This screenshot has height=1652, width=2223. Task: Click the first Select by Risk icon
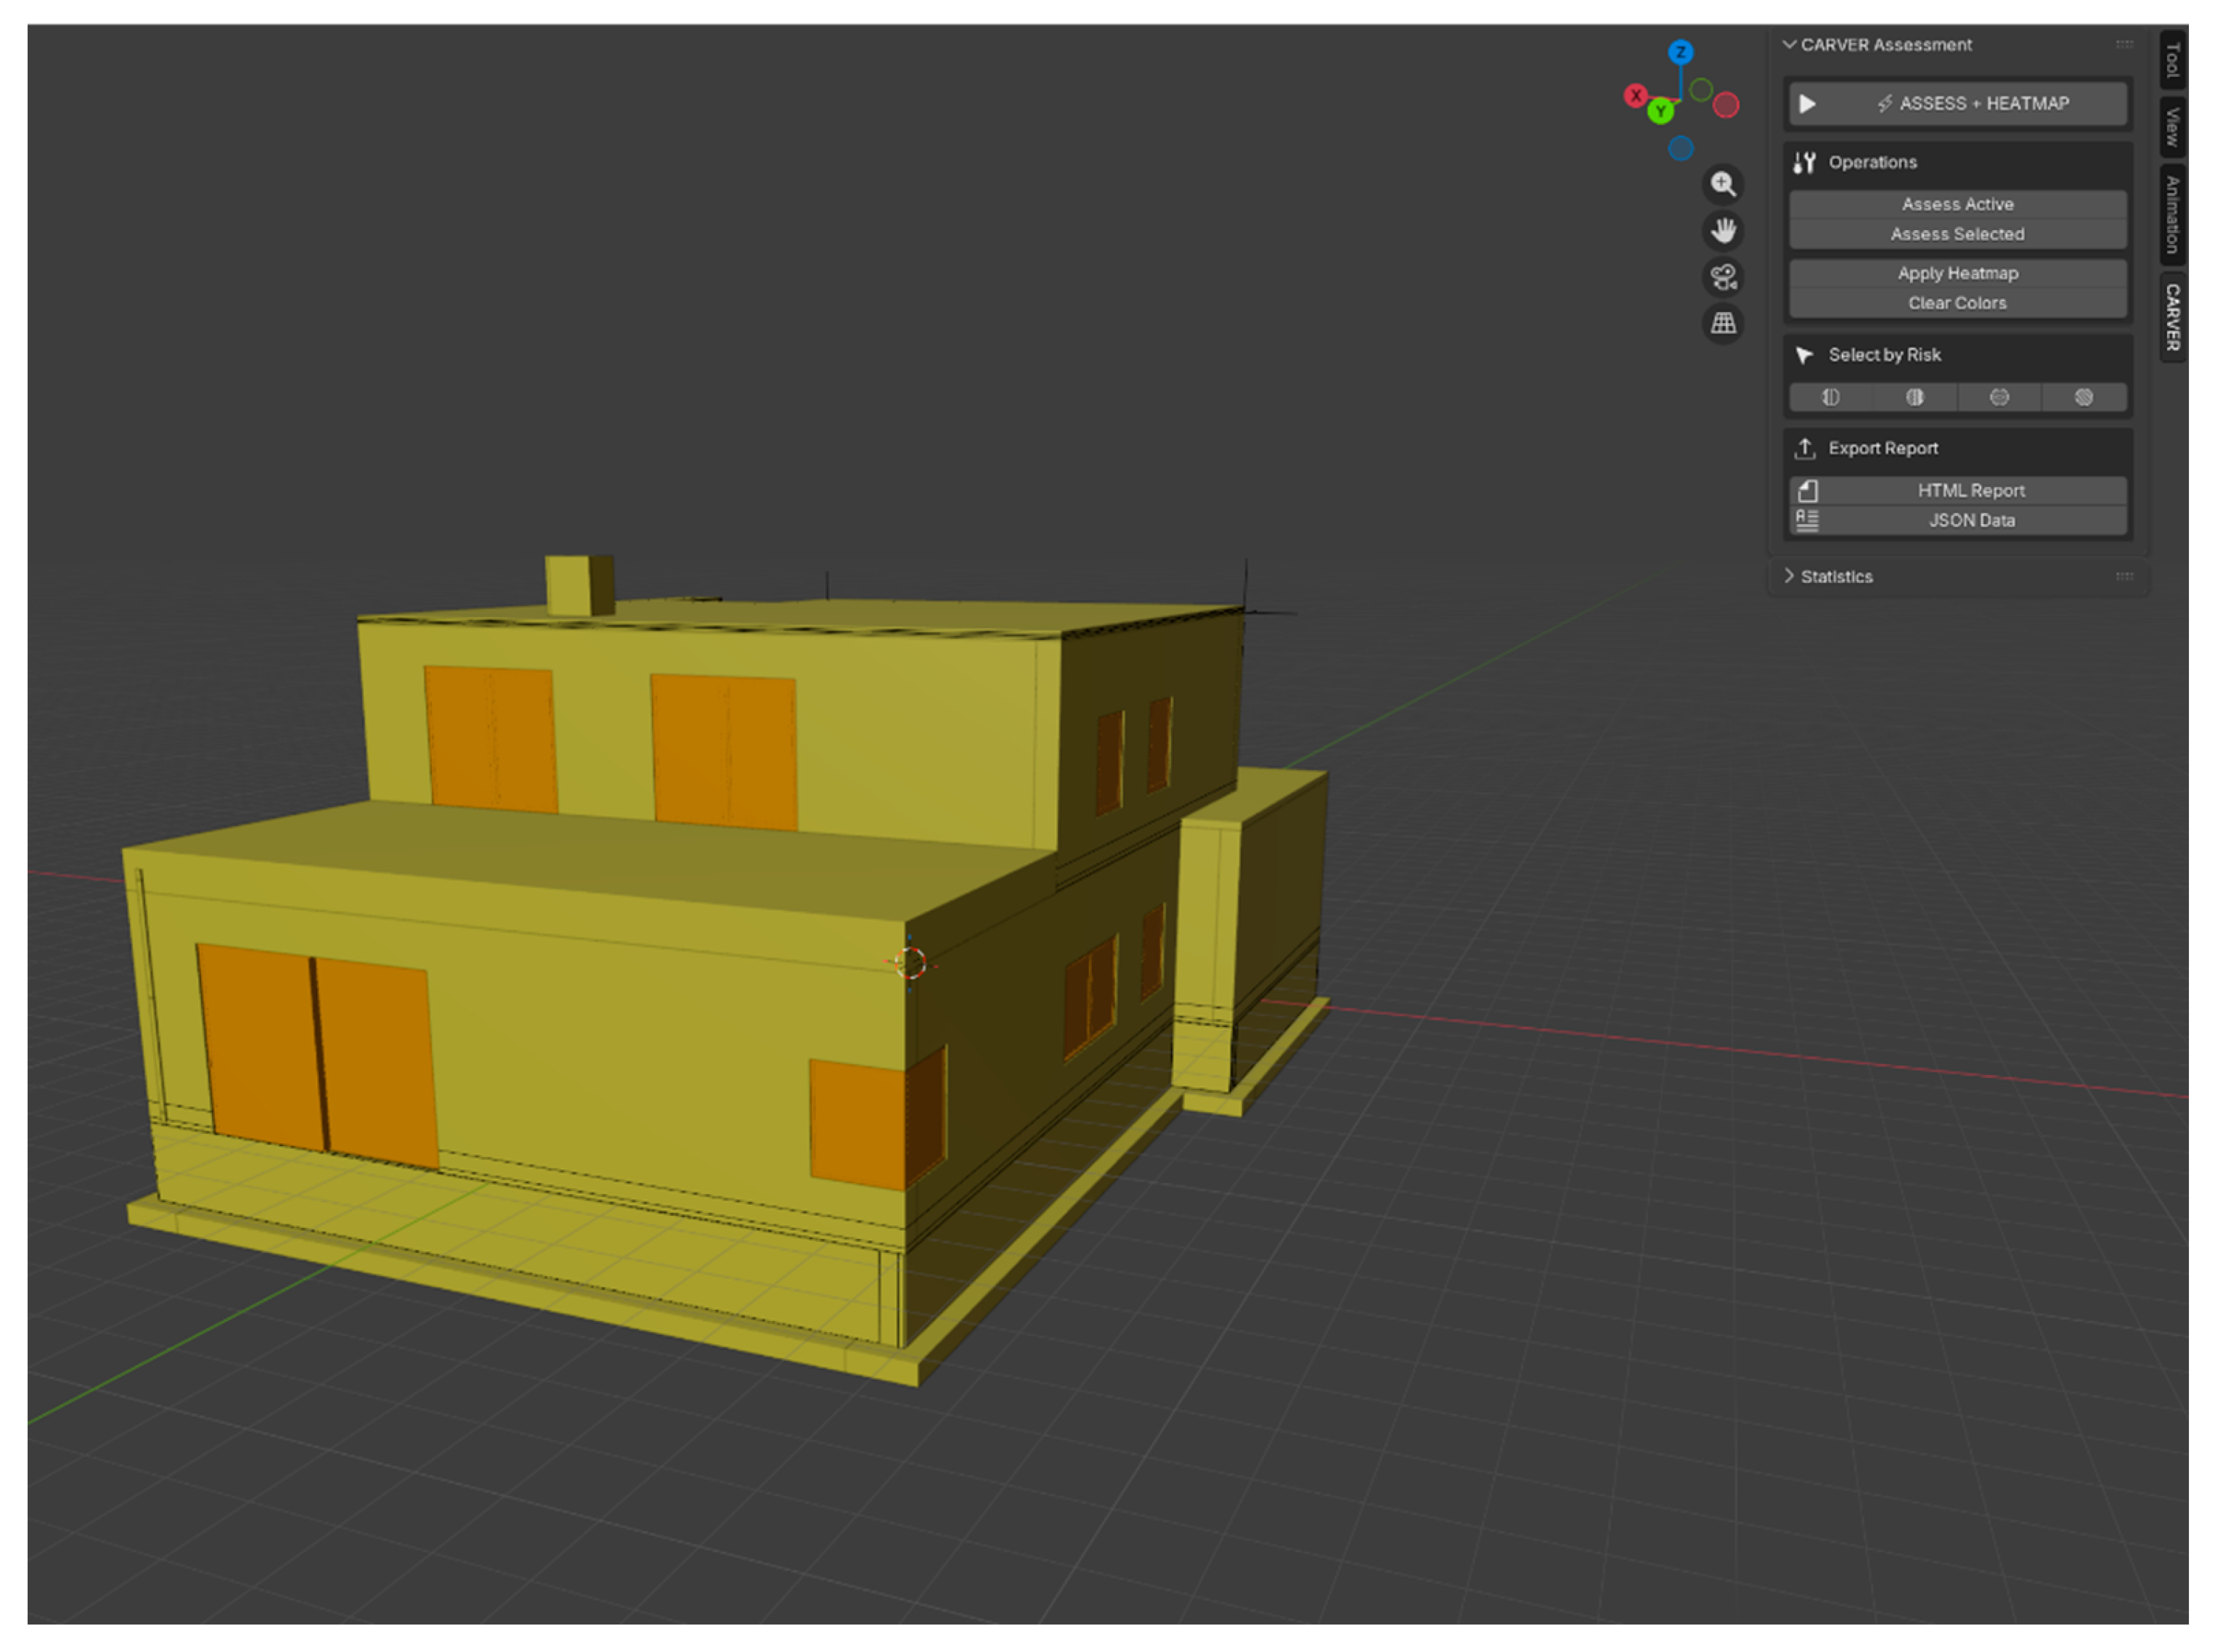(x=1830, y=398)
